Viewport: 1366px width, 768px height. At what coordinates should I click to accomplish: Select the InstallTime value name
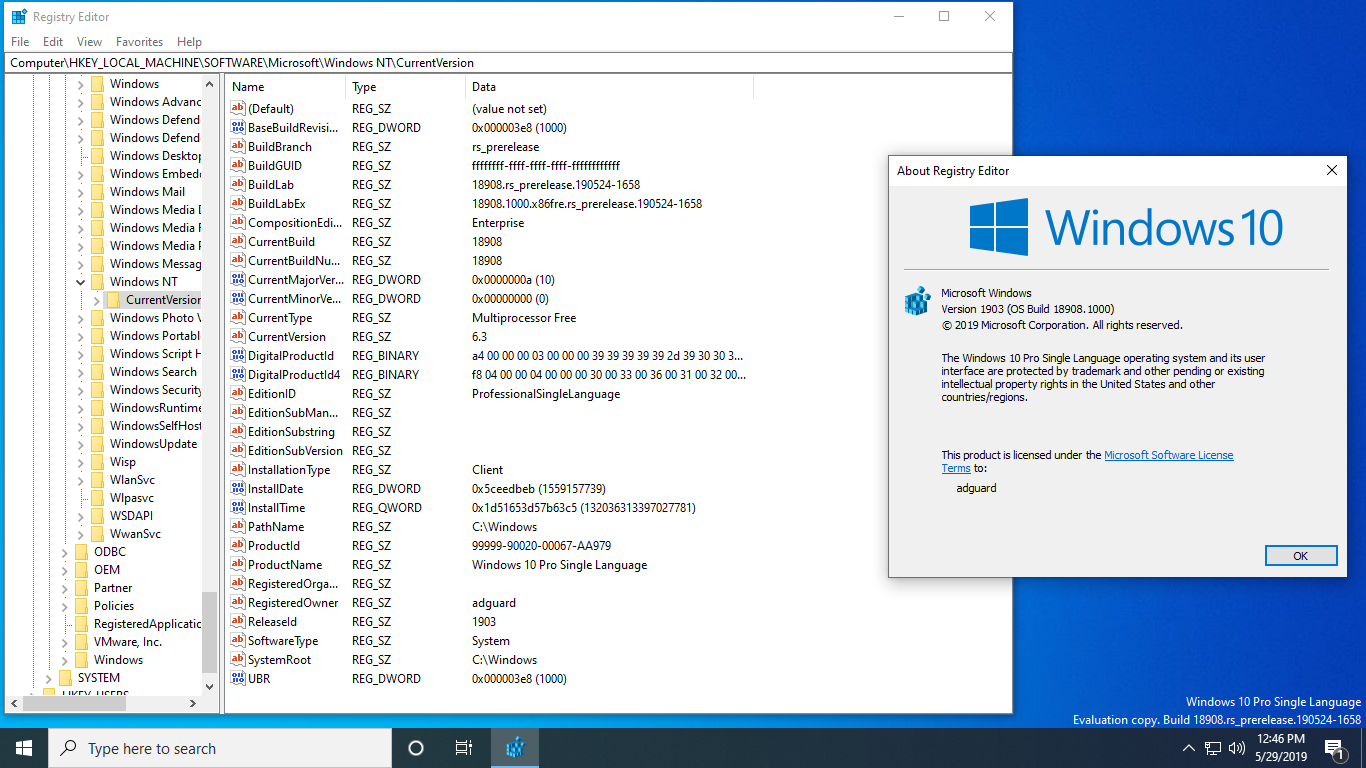click(x=277, y=507)
